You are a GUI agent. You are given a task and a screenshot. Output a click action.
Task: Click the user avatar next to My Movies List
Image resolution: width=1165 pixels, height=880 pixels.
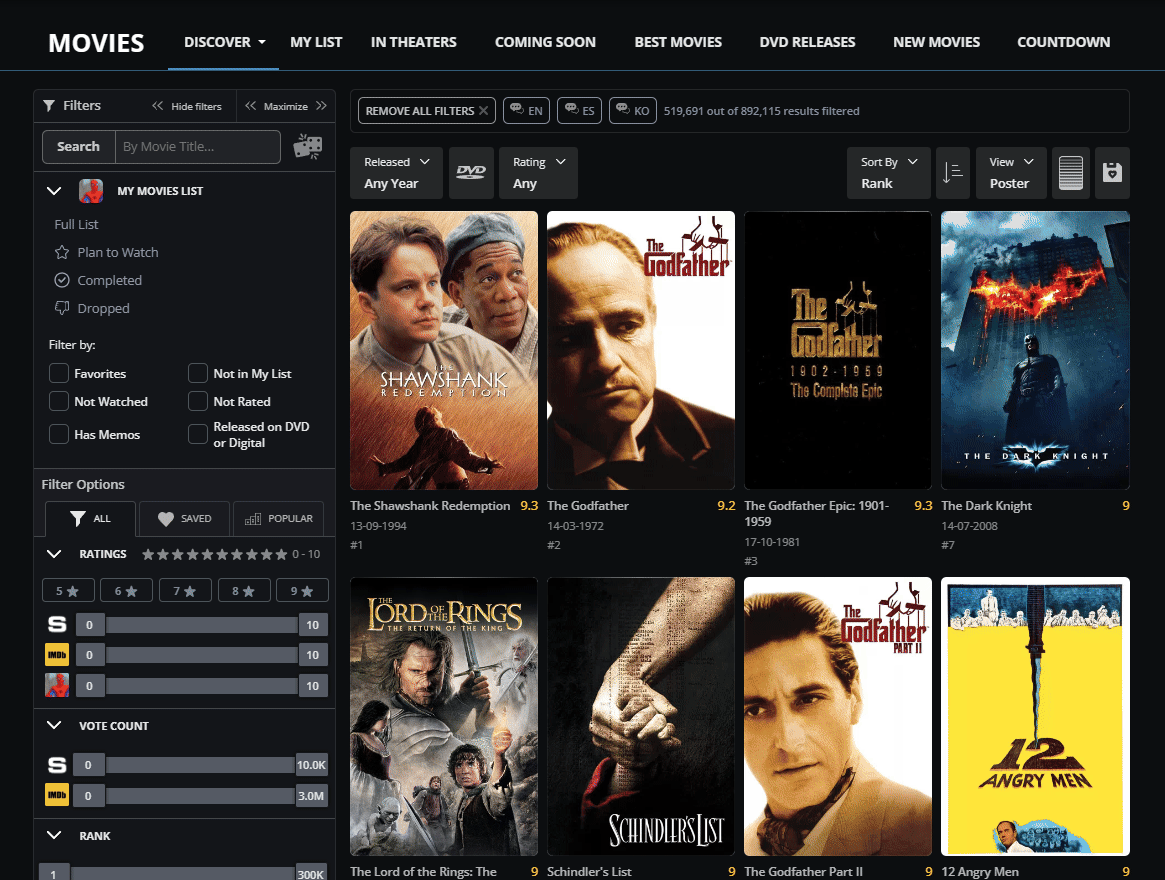(x=91, y=191)
